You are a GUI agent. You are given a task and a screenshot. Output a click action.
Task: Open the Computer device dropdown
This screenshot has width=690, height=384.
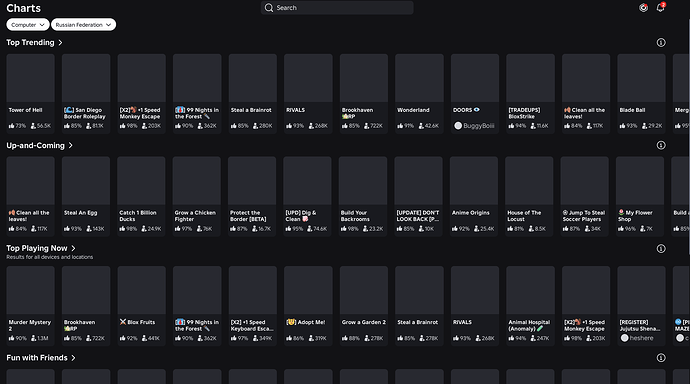tap(27, 25)
